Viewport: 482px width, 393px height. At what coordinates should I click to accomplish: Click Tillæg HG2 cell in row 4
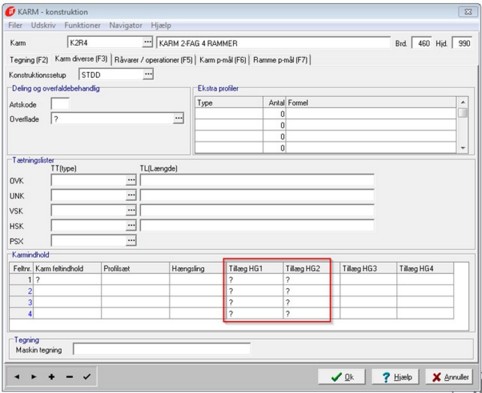click(312, 314)
